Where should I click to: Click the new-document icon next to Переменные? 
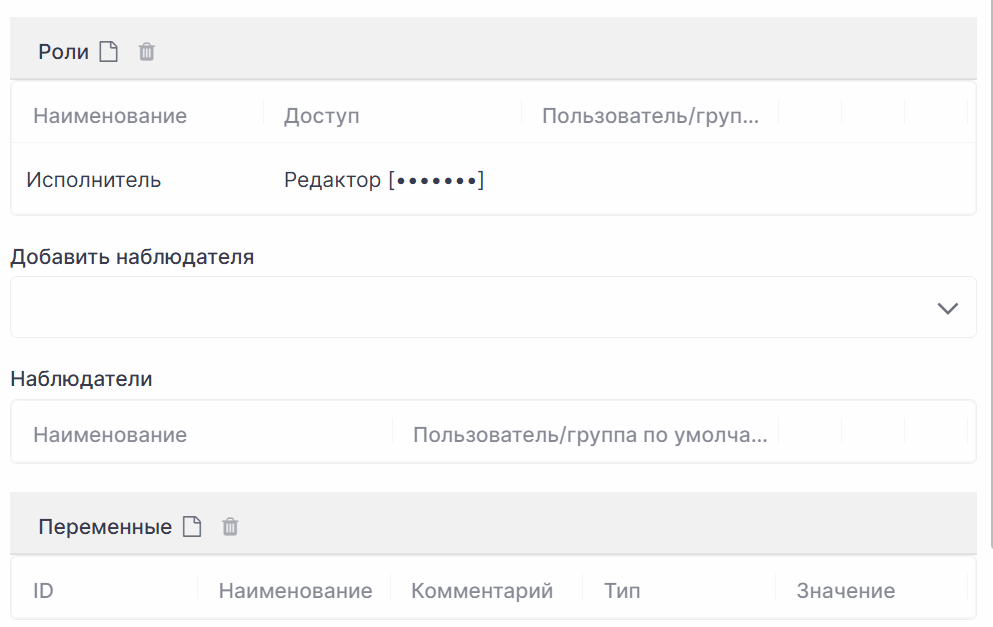tap(192, 526)
